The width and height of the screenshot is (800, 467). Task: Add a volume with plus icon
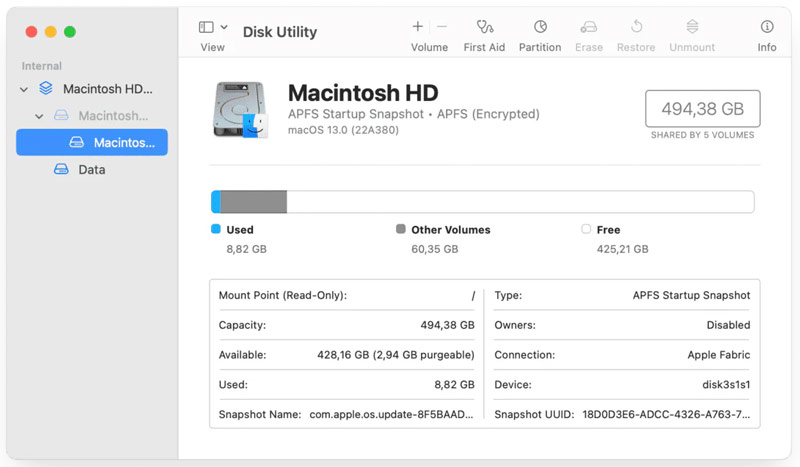tap(417, 27)
